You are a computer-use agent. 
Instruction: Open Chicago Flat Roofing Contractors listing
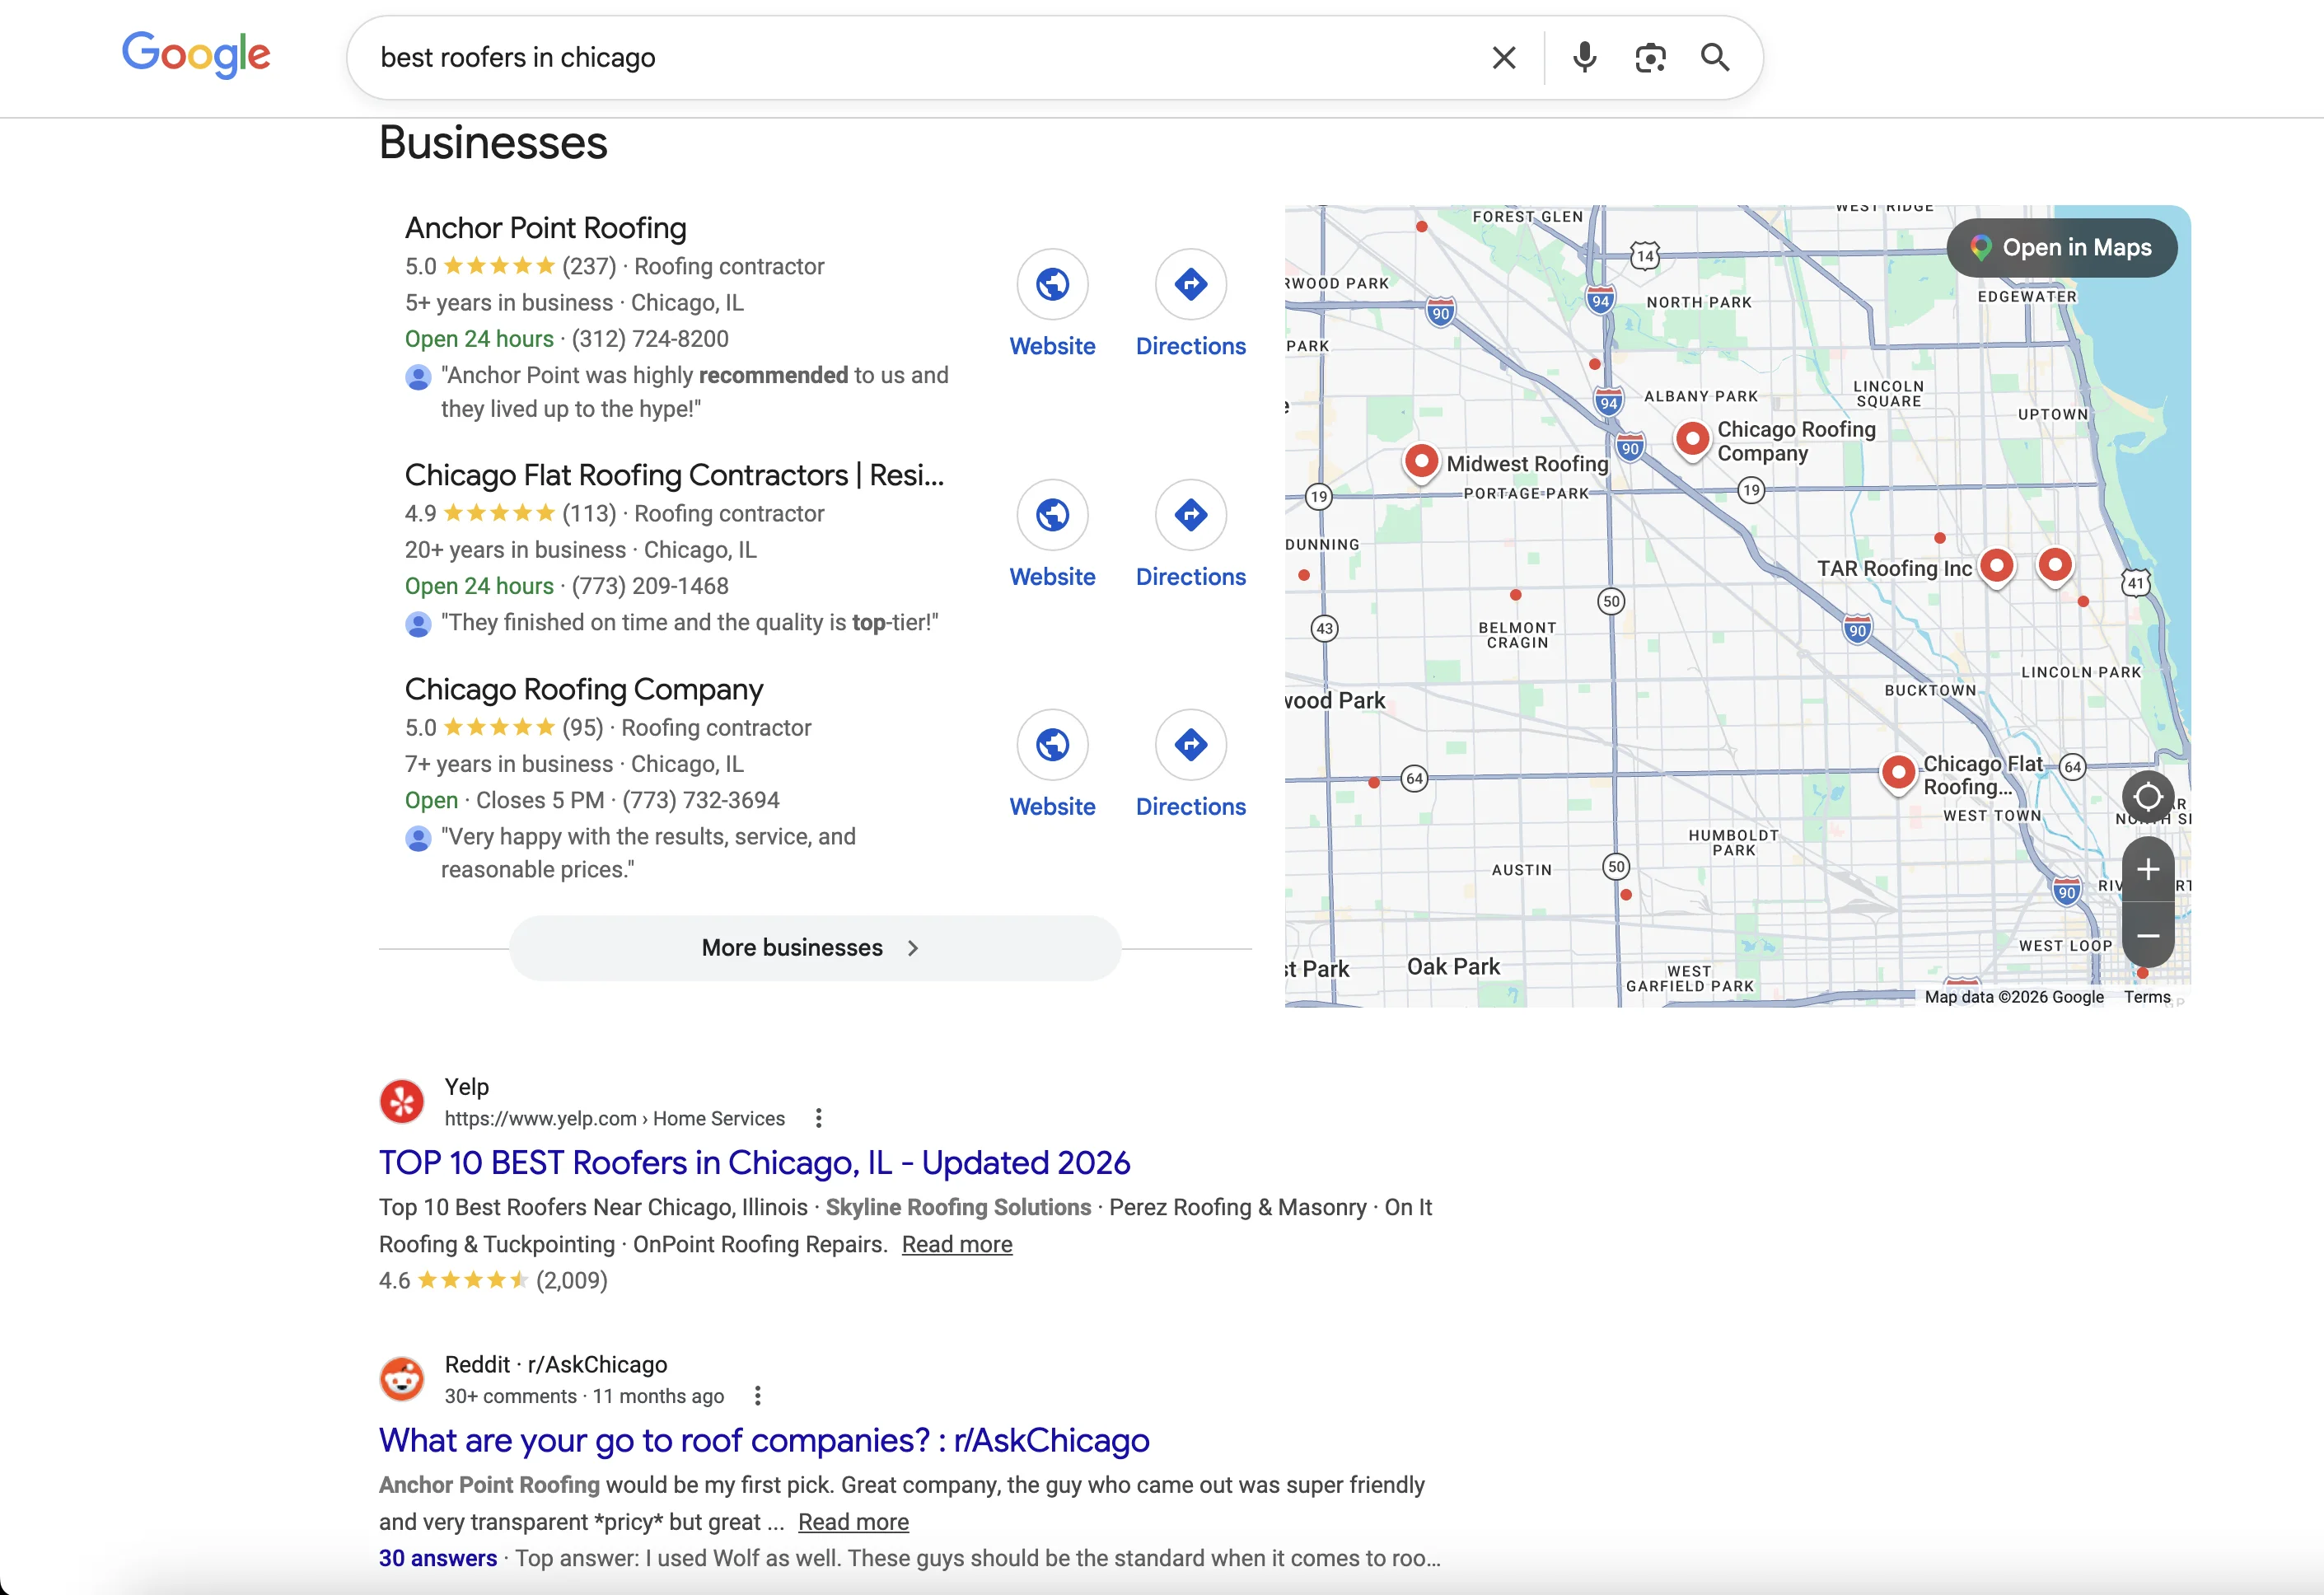[674, 475]
